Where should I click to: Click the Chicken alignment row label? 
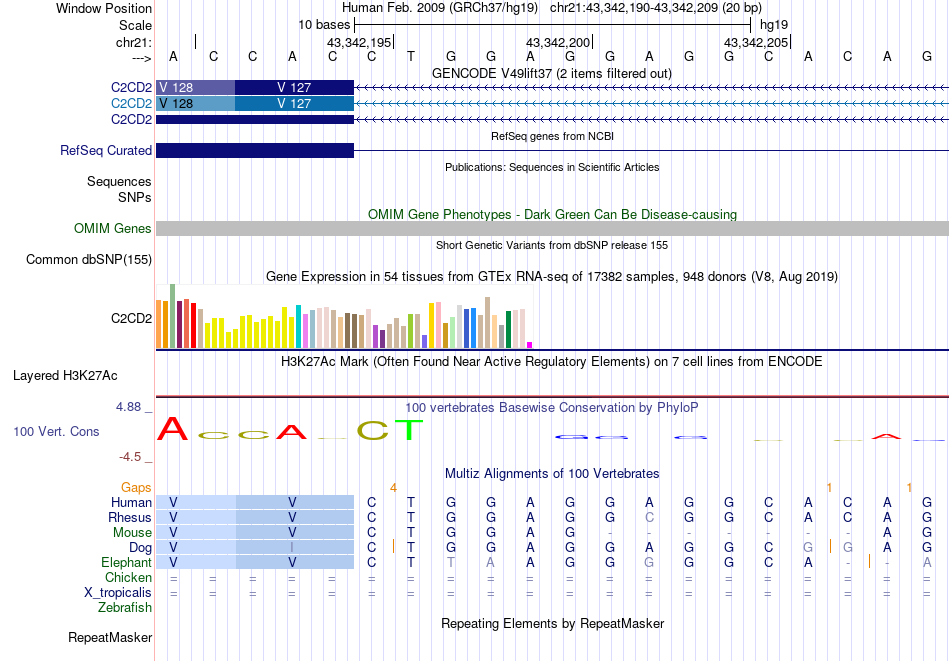click(x=128, y=577)
